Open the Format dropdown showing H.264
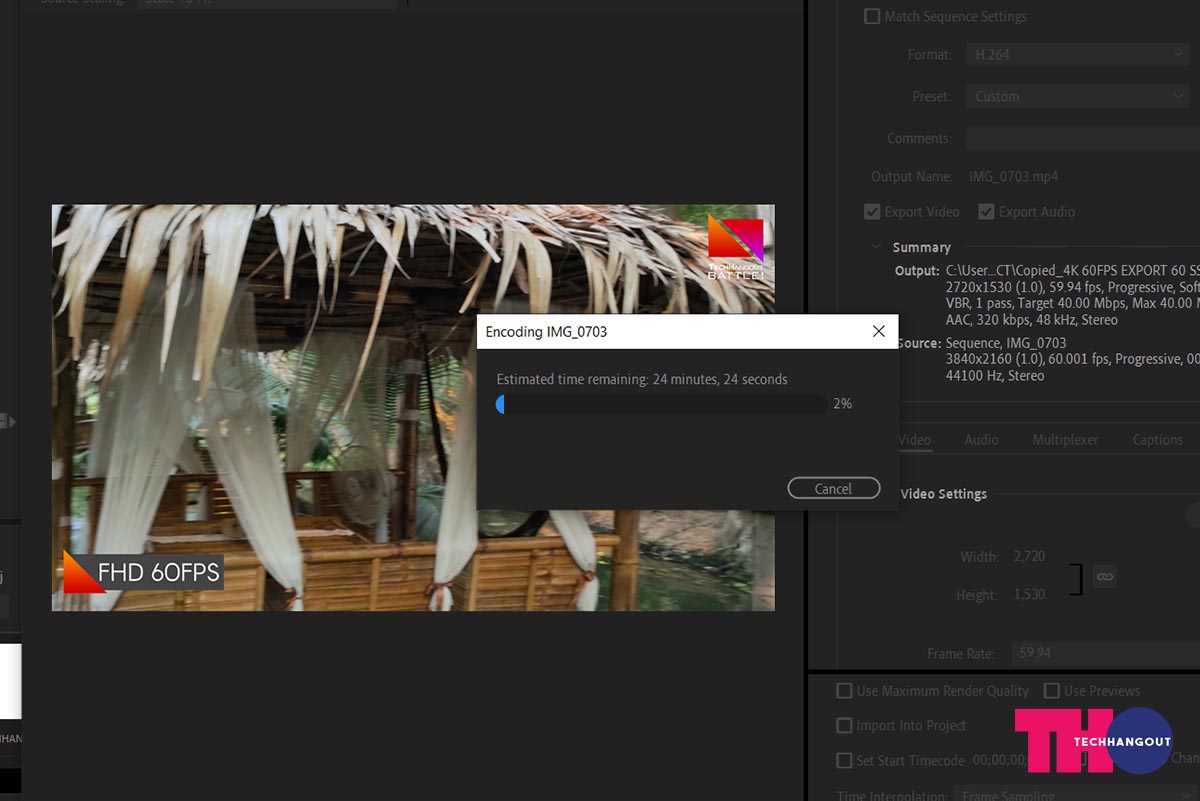 tap(1078, 55)
